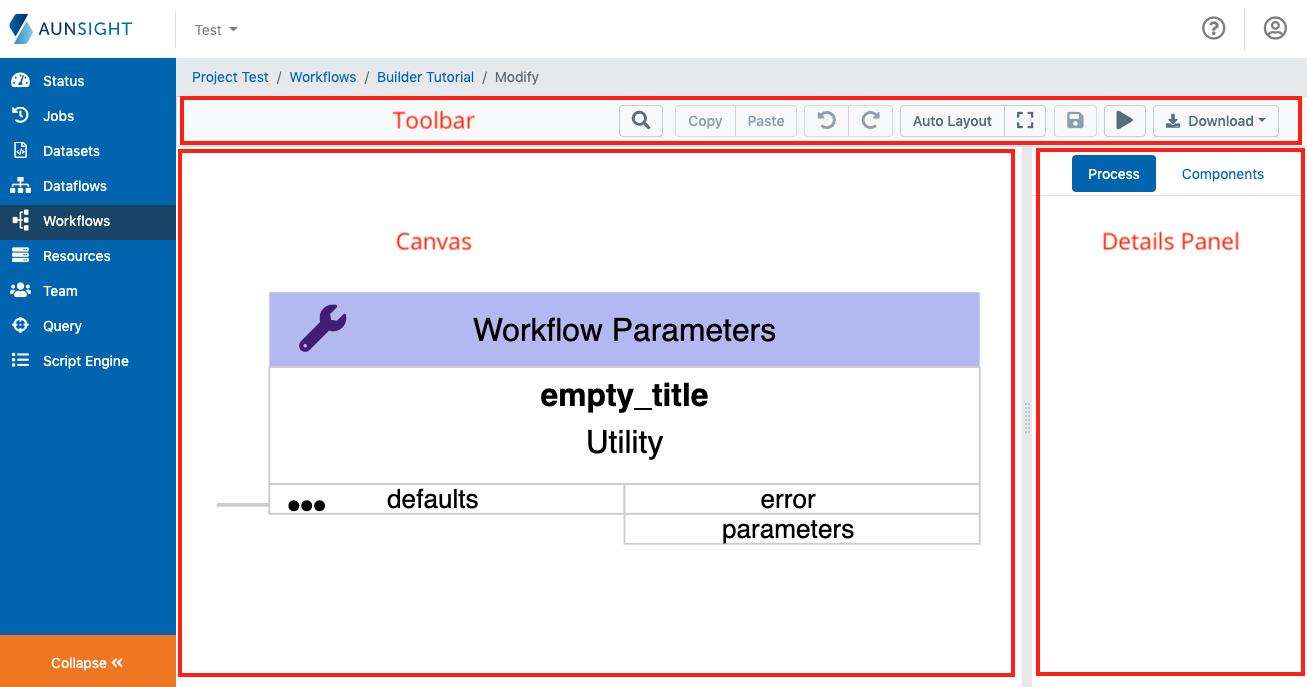Click the Auto Layout button
The height and width of the screenshot is (687, 1307).
[x=951, y=120]
